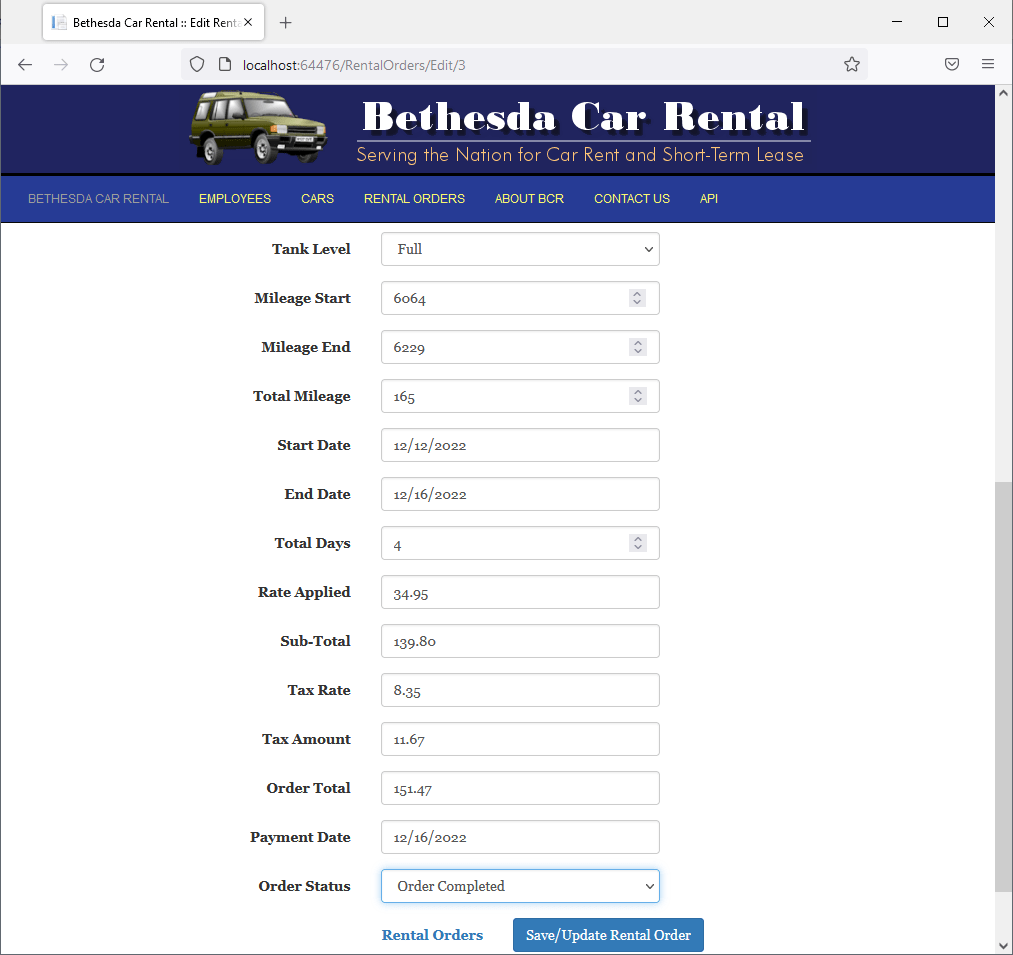Viewport: 1013px width, 955px height.
Task: Increment Total Days using the stepper arrow
Action: coord(637,538)
